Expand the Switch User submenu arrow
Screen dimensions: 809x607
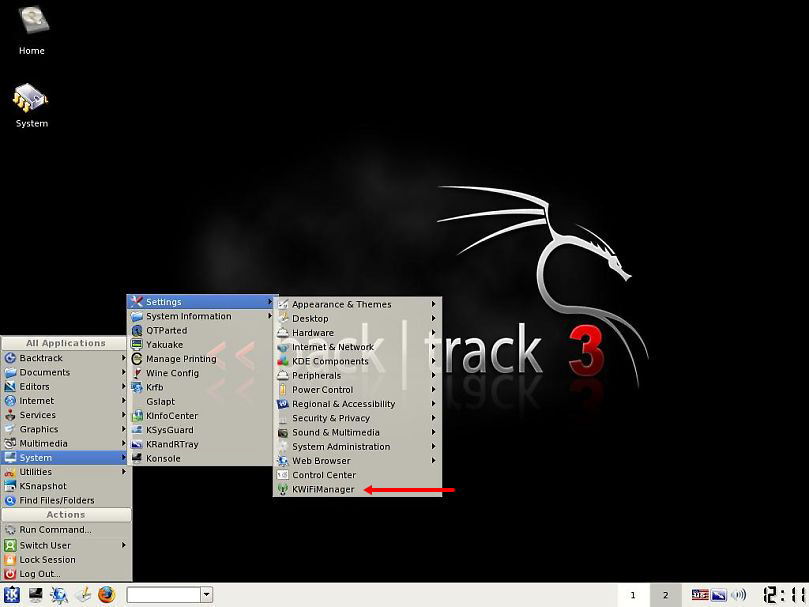click(x=124, y=545)
